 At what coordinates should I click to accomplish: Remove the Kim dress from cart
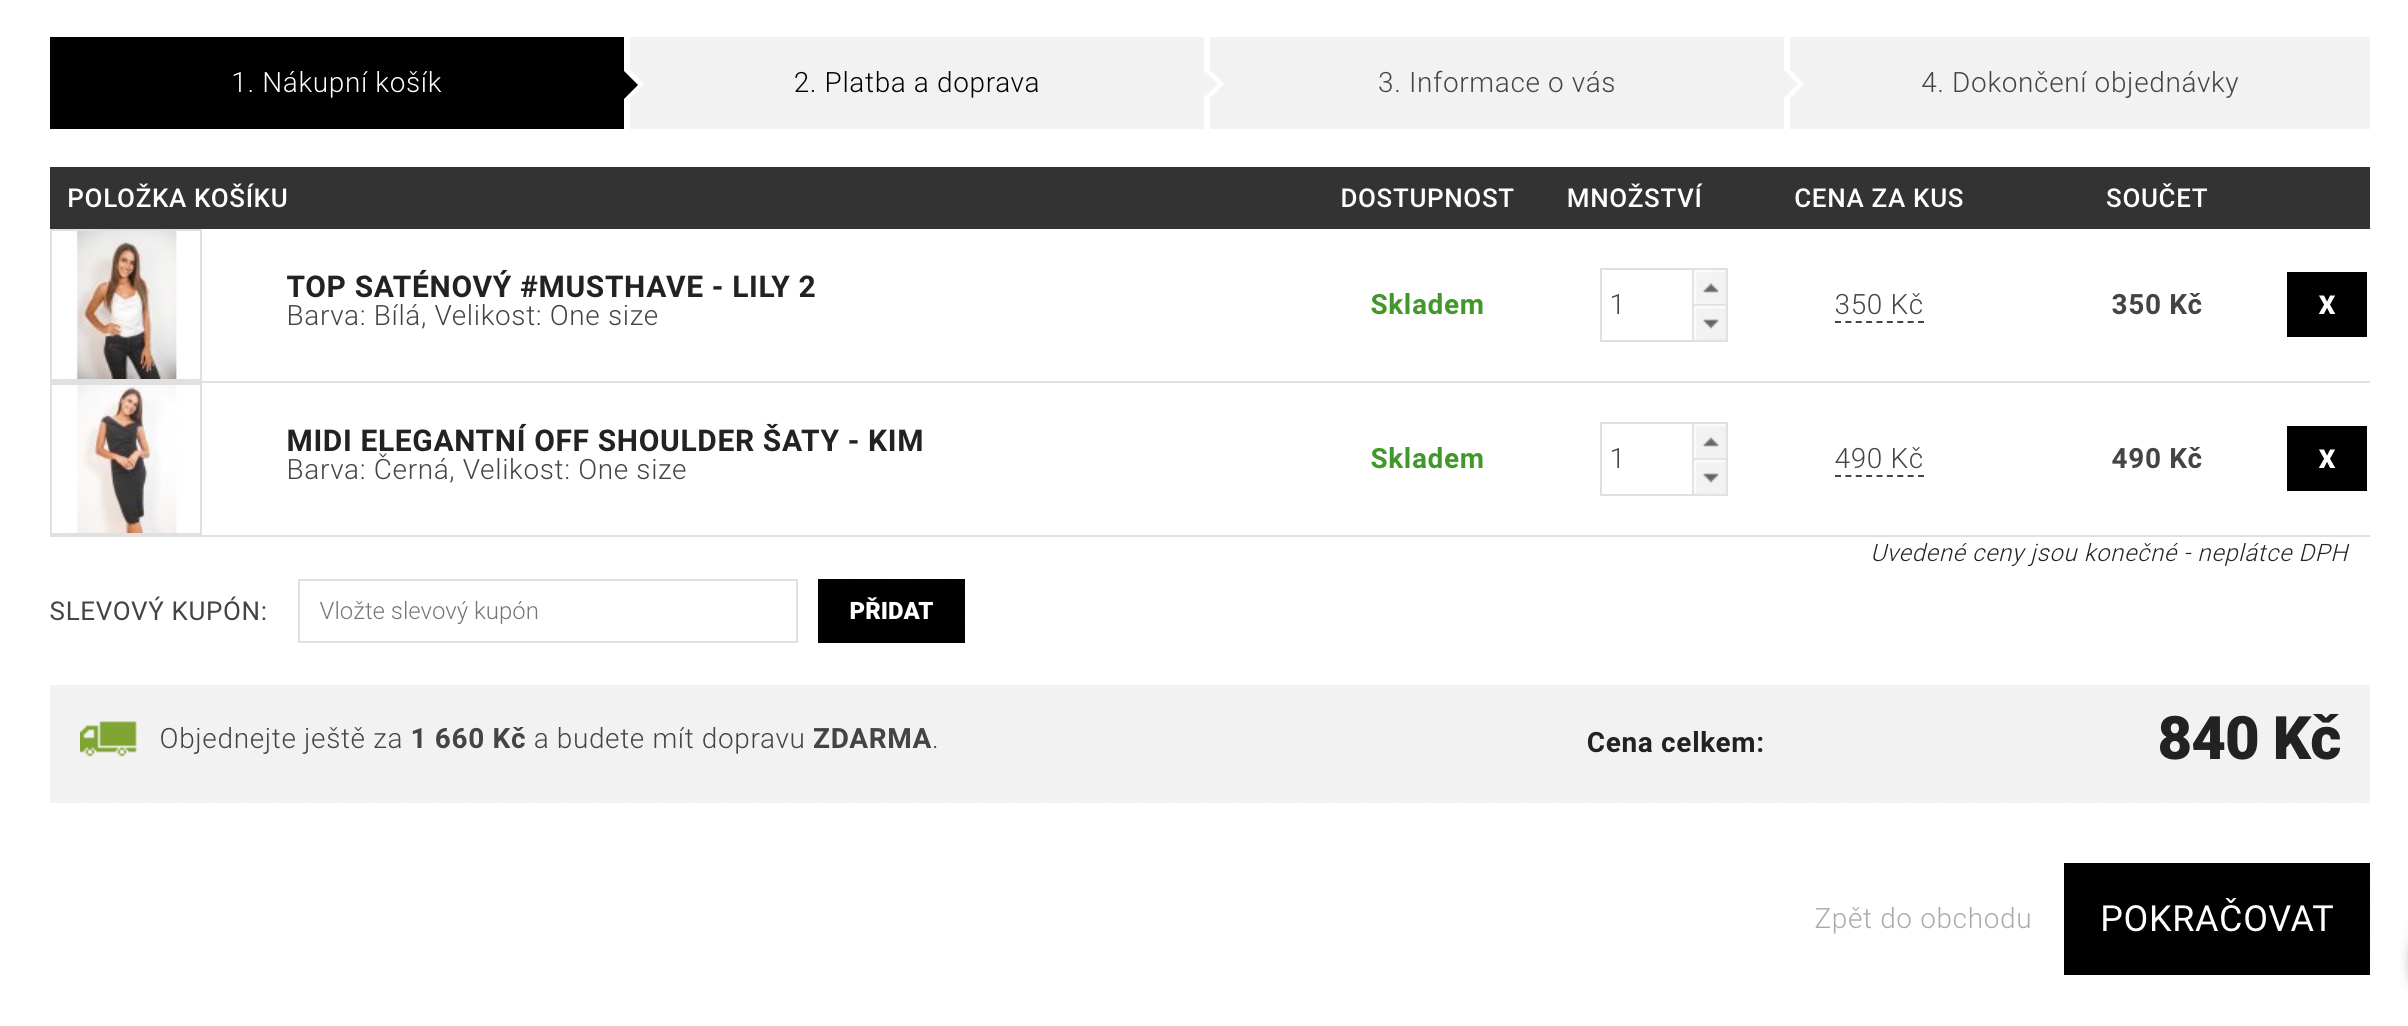[x=2326, y=458]
